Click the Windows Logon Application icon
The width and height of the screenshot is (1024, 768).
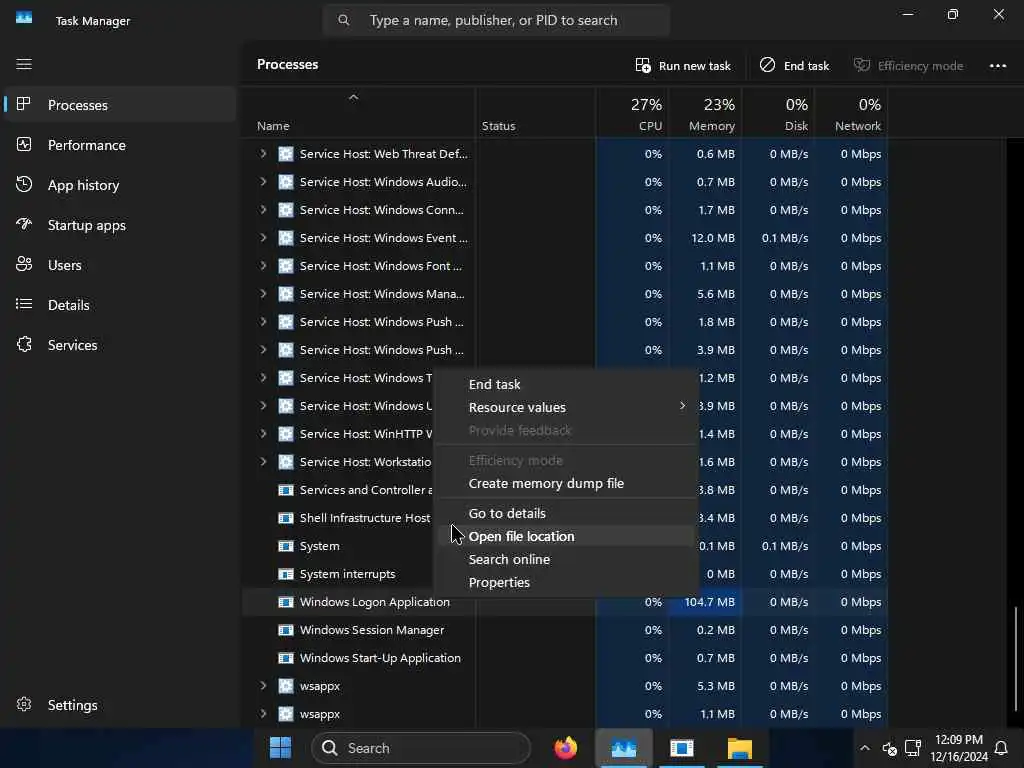[285, 602]
